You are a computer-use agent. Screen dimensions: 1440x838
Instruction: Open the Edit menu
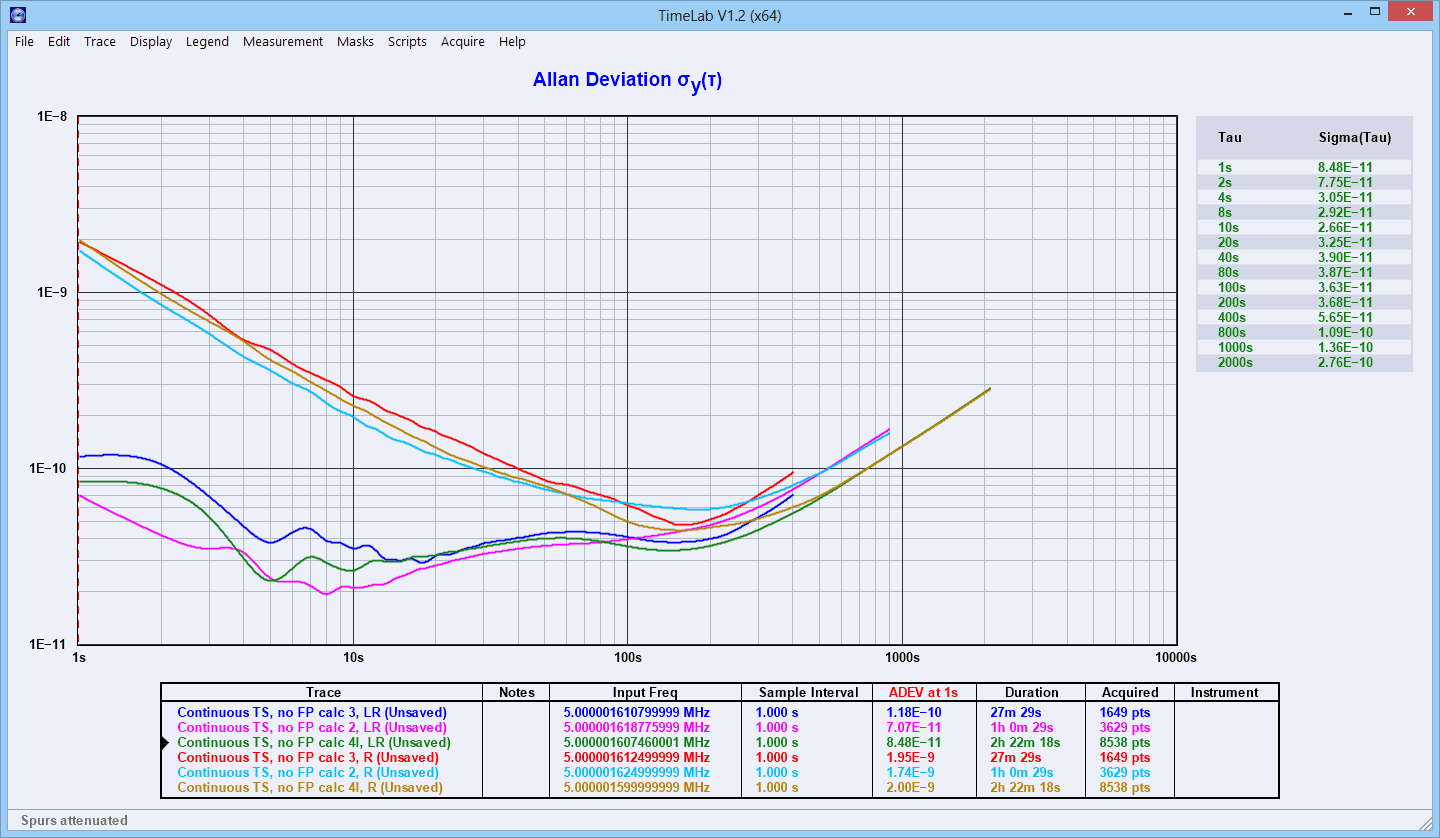tap(59, 42)
